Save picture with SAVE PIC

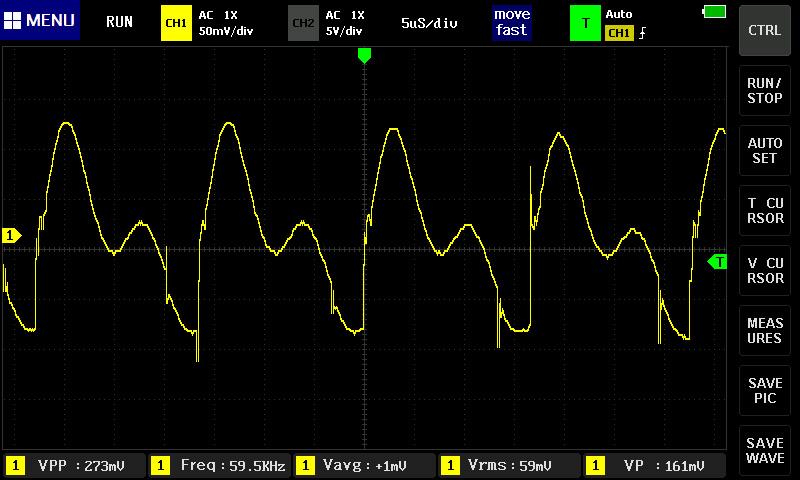[764, 390]
